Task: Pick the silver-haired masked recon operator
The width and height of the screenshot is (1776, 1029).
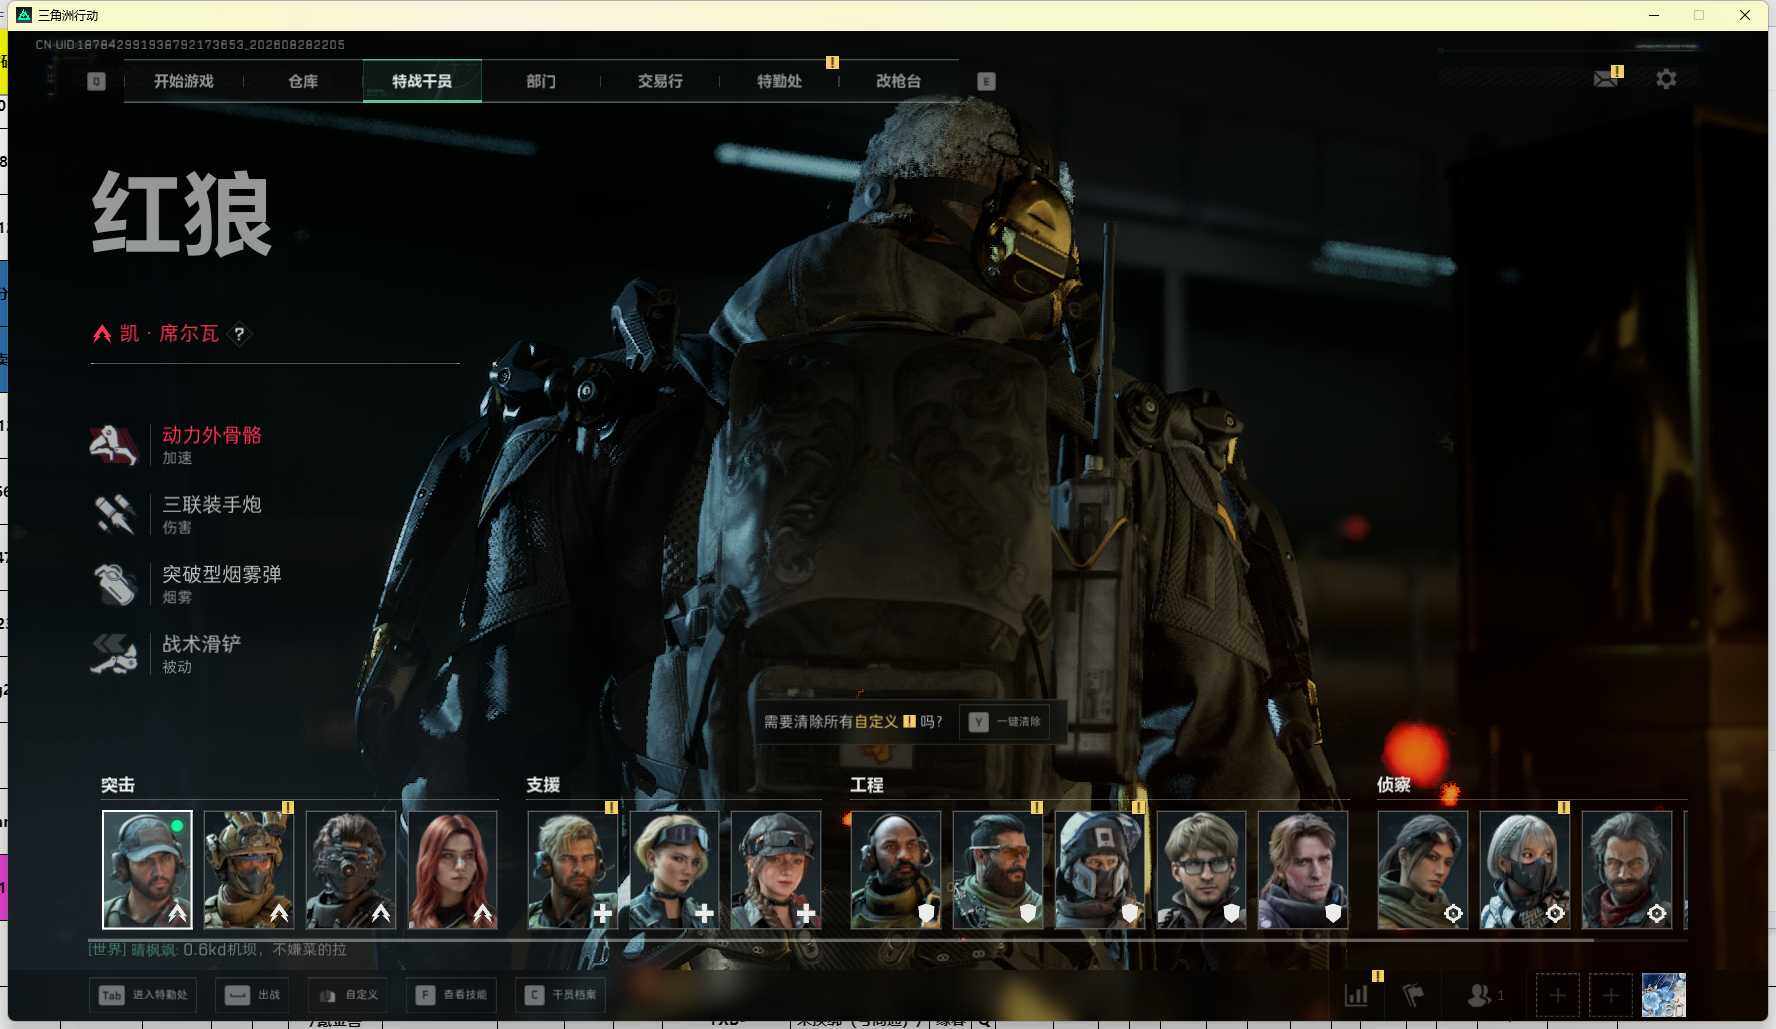Action: tap(1525, 870)
